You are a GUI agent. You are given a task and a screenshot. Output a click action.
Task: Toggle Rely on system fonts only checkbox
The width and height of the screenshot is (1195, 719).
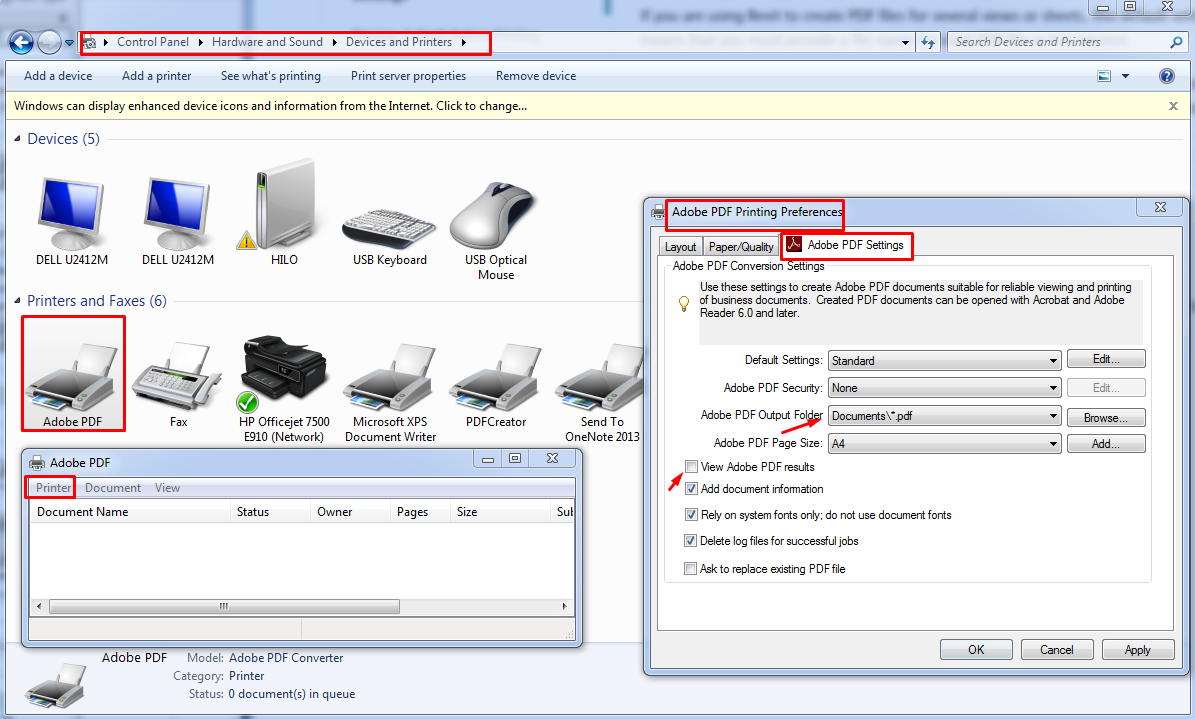[690, 515]
